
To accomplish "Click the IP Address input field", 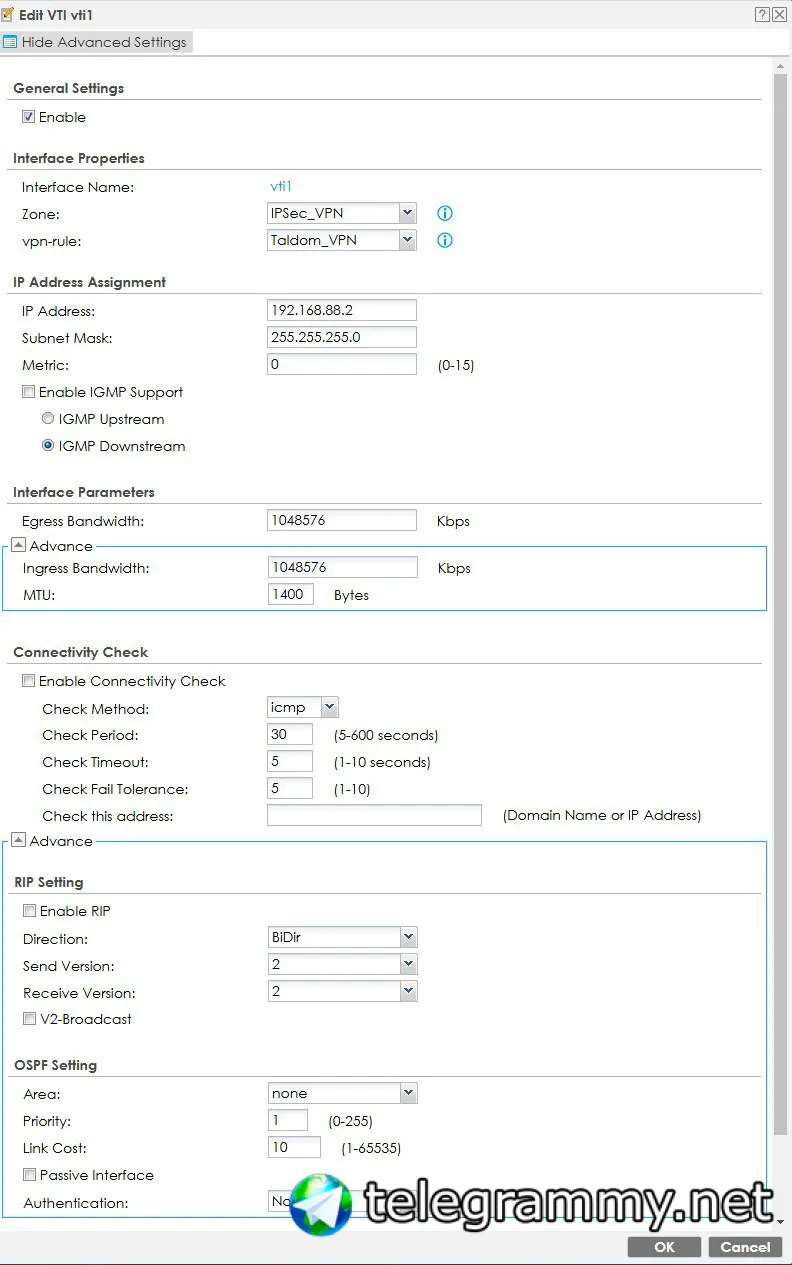I will coord(342,310).
